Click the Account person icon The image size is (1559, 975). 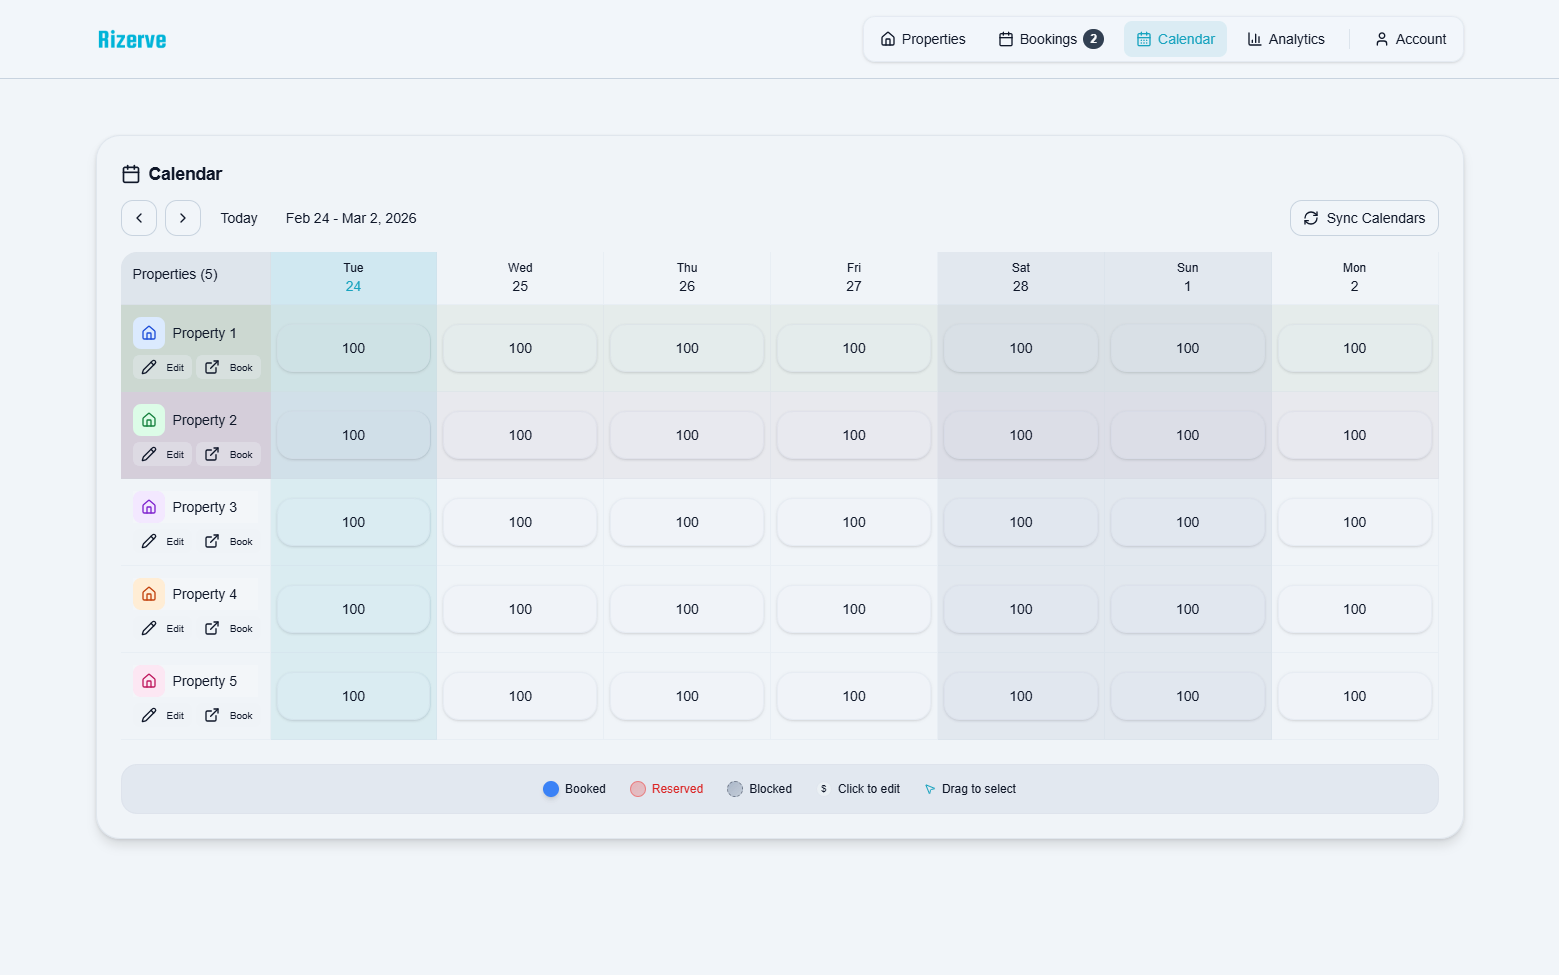click(1381, 39)
